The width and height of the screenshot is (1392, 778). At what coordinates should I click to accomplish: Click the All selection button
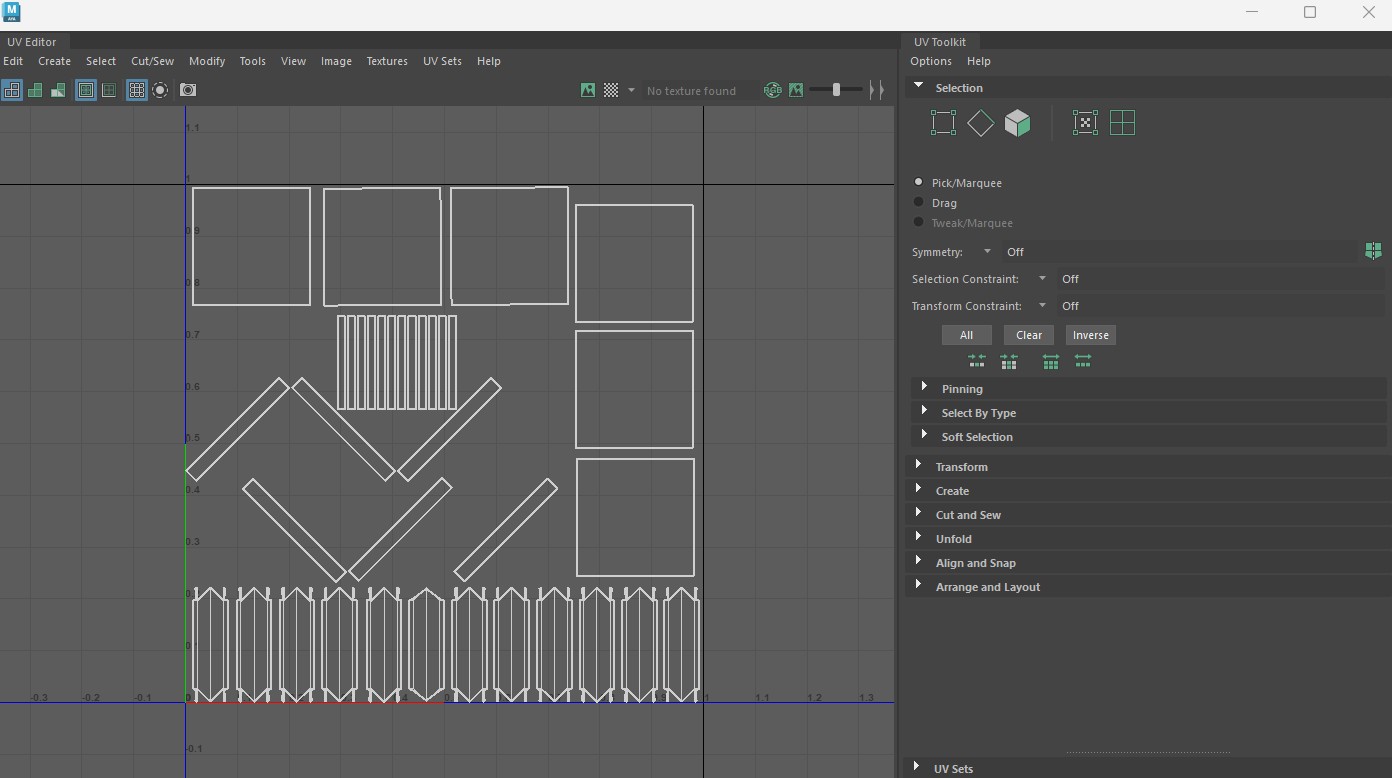(x=966, y=335)
